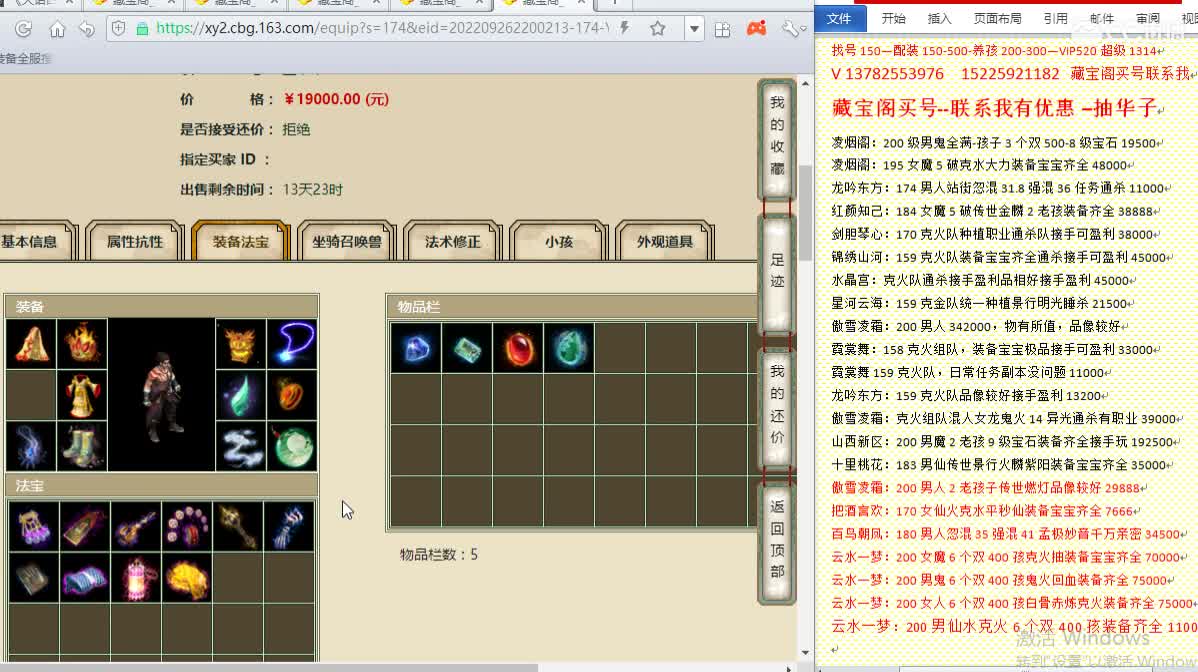The width and height of the screenshot is (1198, 672).
Task: Select the golden cloud 法宝 icon
Action: [187, 578]
